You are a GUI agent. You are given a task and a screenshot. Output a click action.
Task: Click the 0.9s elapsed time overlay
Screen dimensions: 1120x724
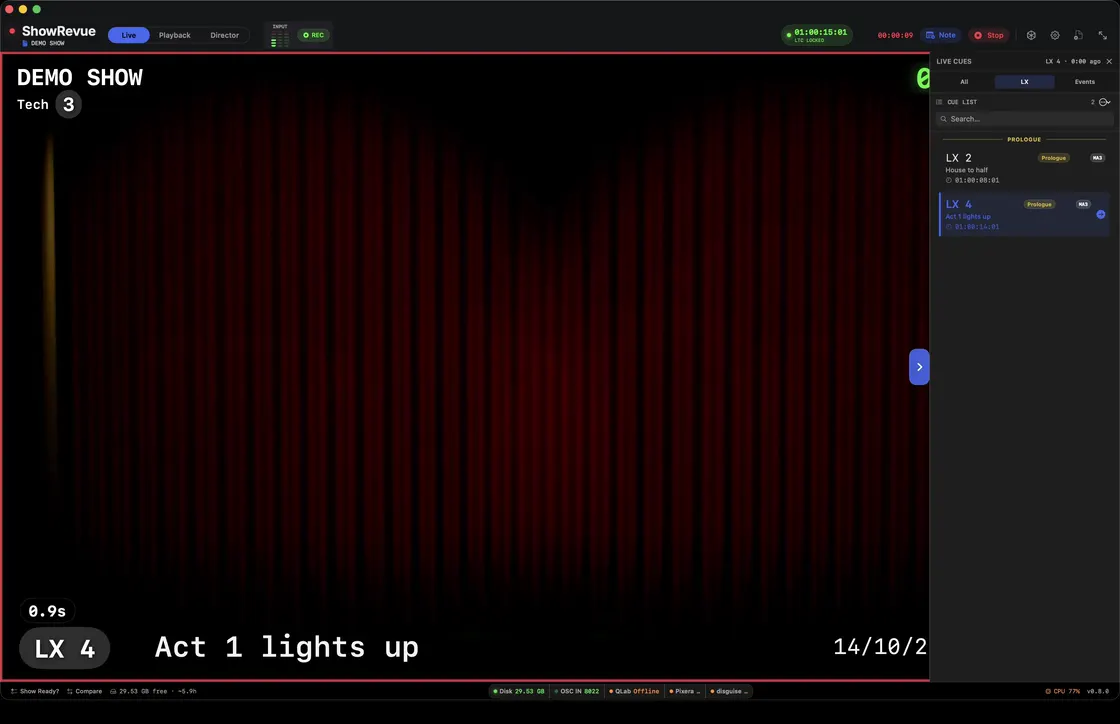coord(47,611)
